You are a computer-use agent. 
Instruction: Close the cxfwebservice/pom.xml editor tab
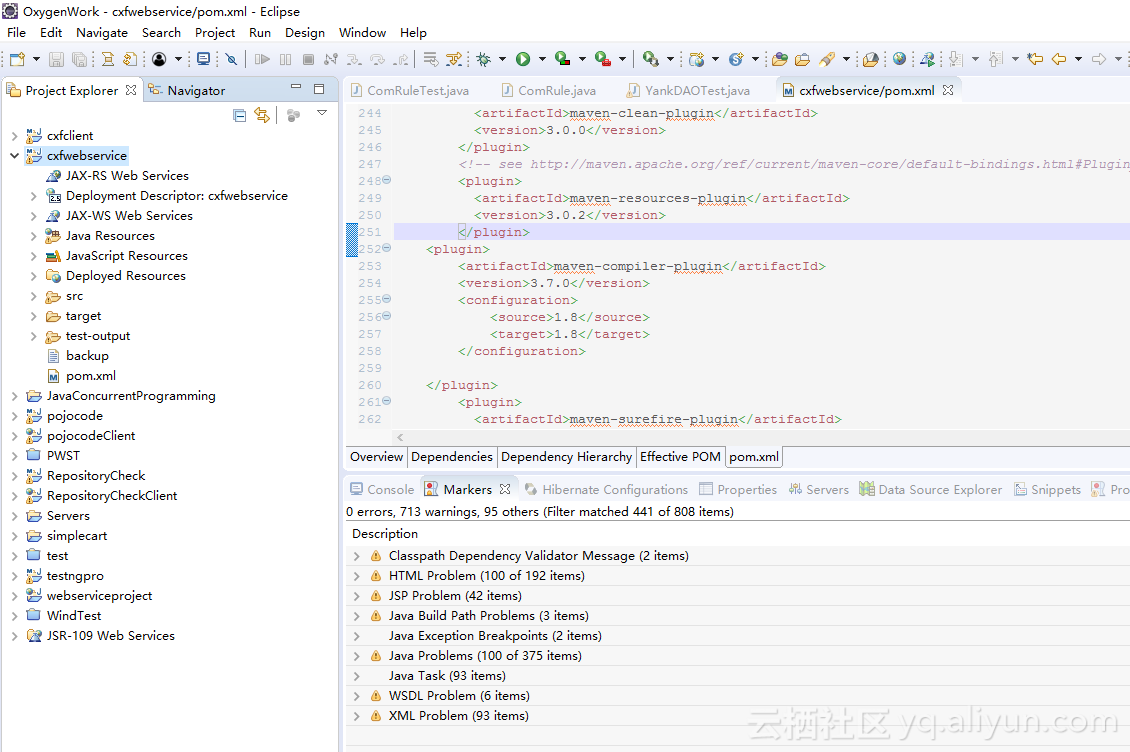(x=948, y=90)
